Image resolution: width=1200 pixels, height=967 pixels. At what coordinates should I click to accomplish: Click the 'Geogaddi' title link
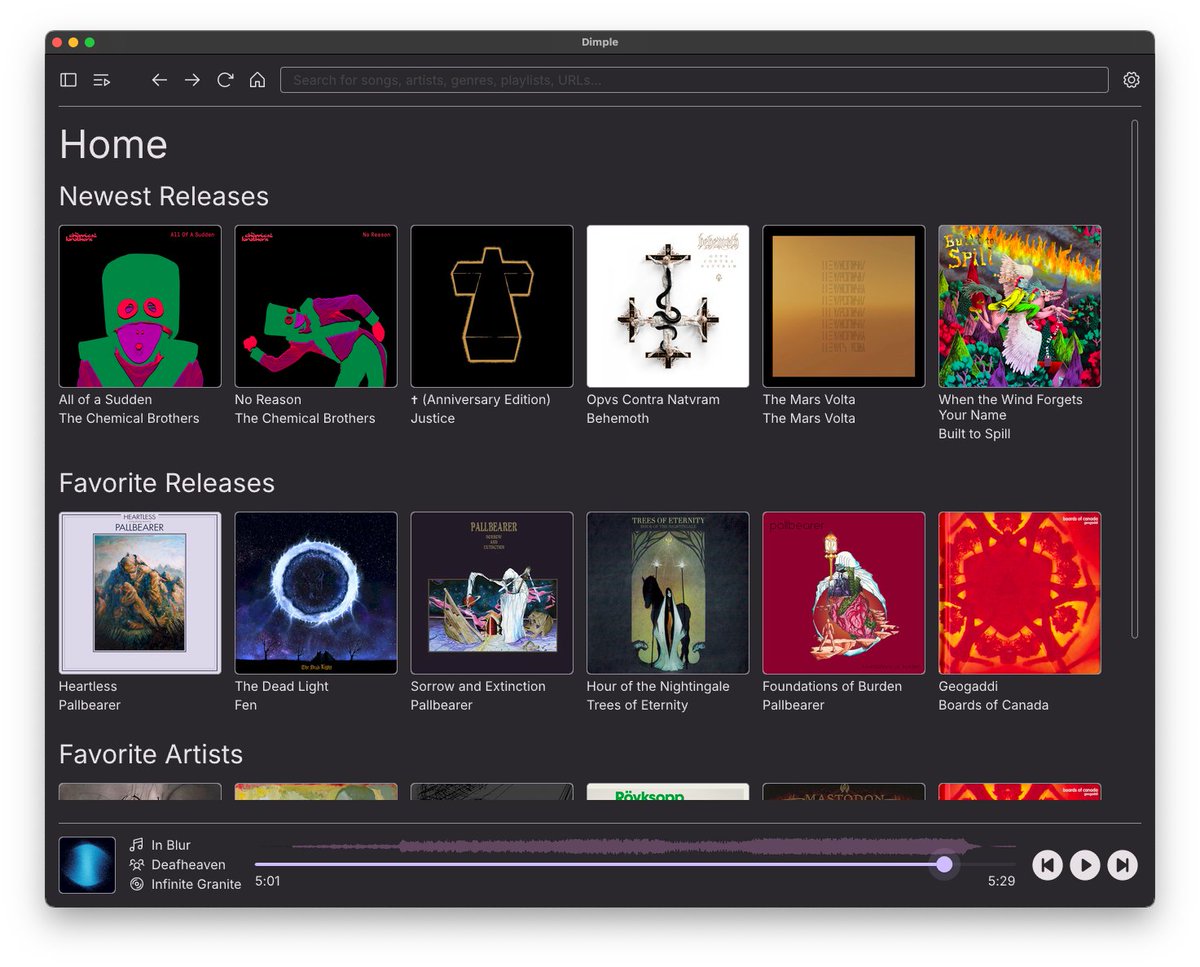[969, 686]
